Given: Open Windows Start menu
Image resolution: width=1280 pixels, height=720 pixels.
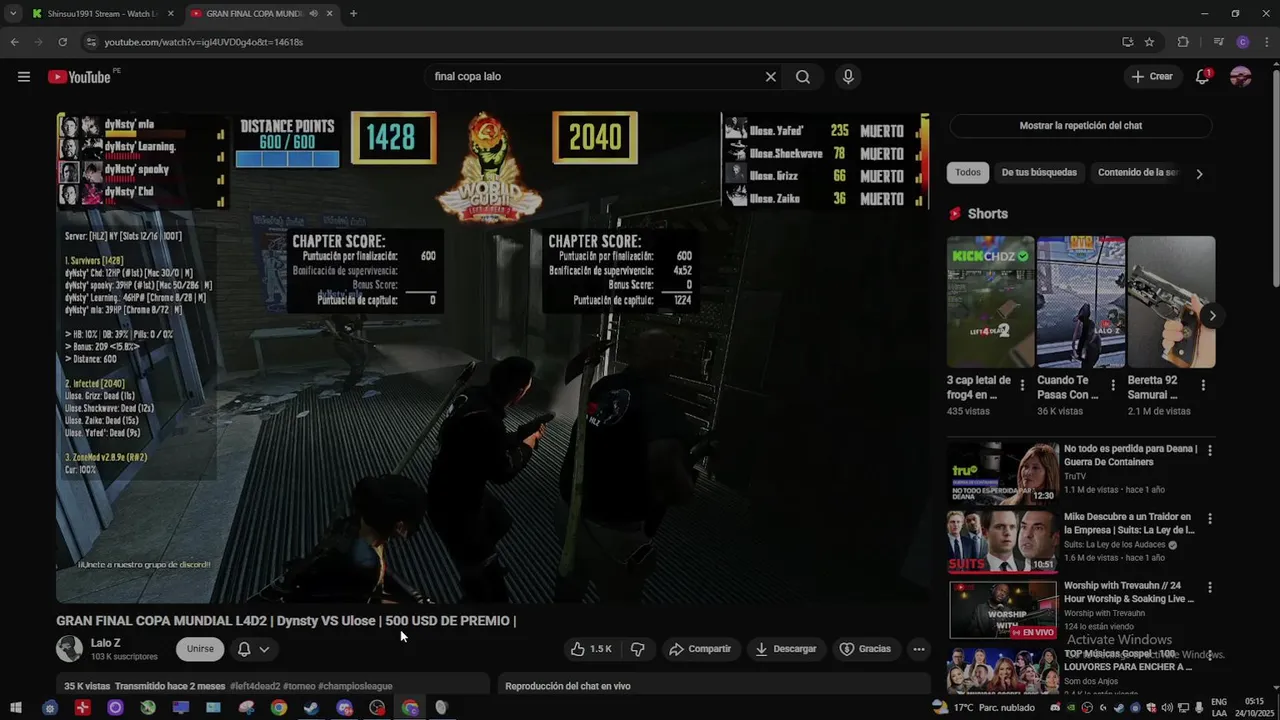Looking at the screenshot, I should point(15,708).
